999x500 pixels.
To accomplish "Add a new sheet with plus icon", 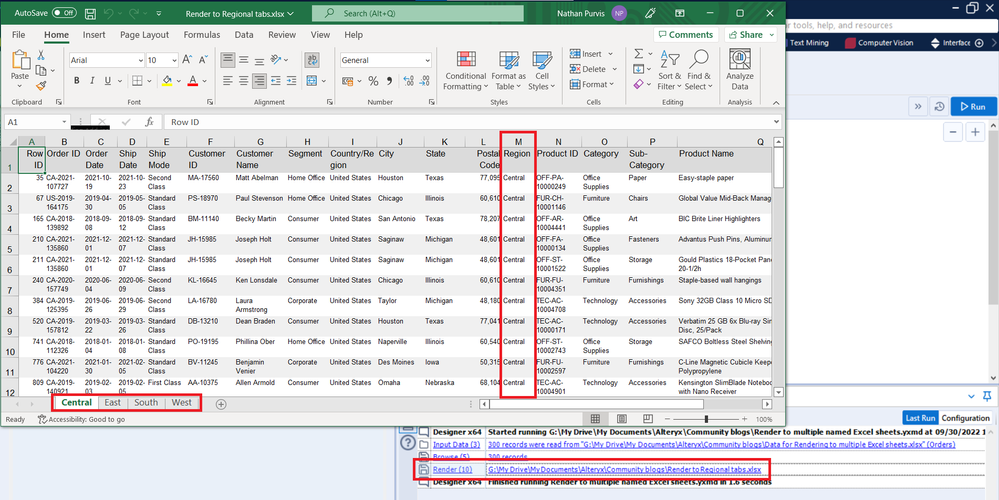I will [x=221, y=404].
